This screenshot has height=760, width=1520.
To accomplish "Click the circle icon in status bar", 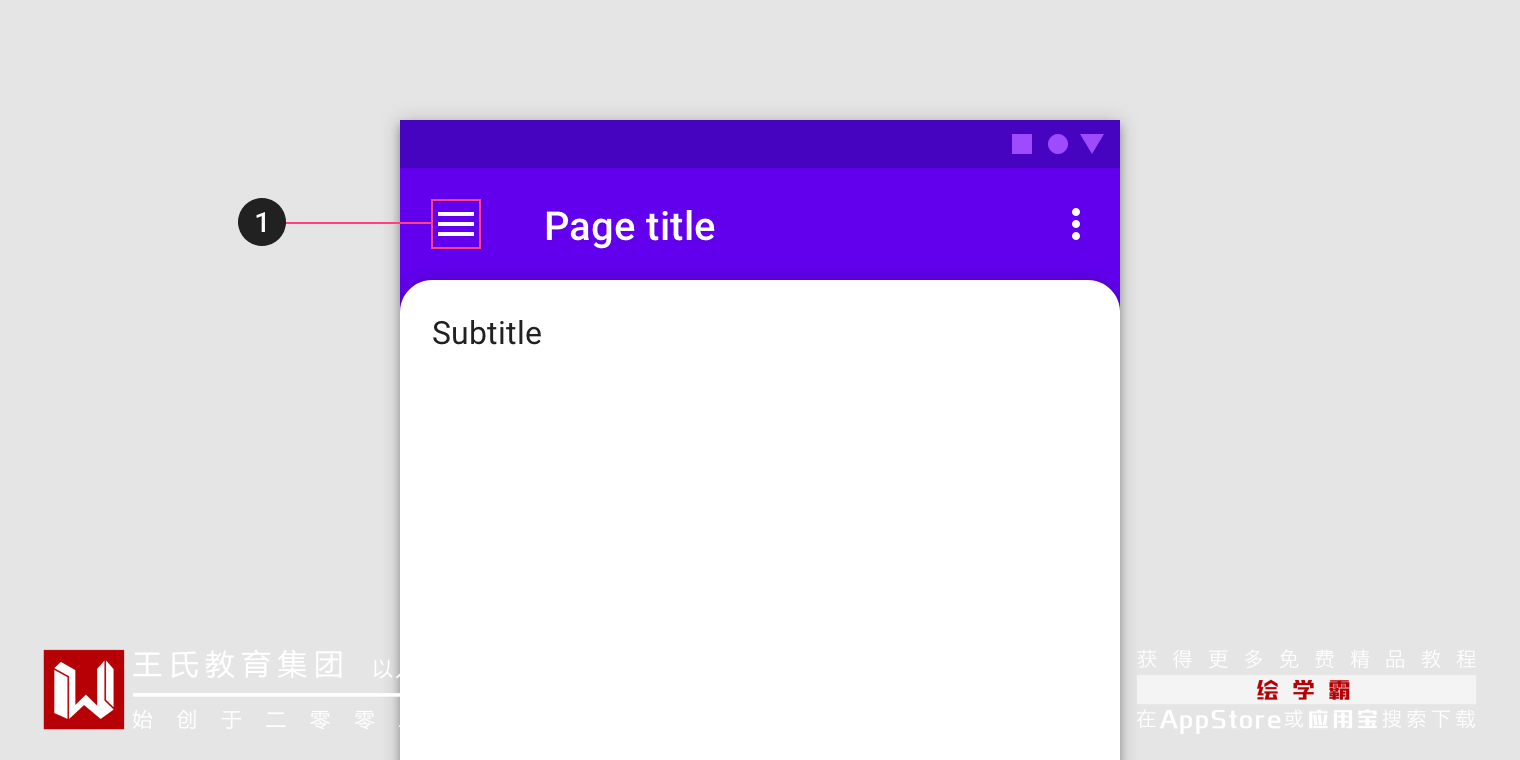I will (1058, 144).
